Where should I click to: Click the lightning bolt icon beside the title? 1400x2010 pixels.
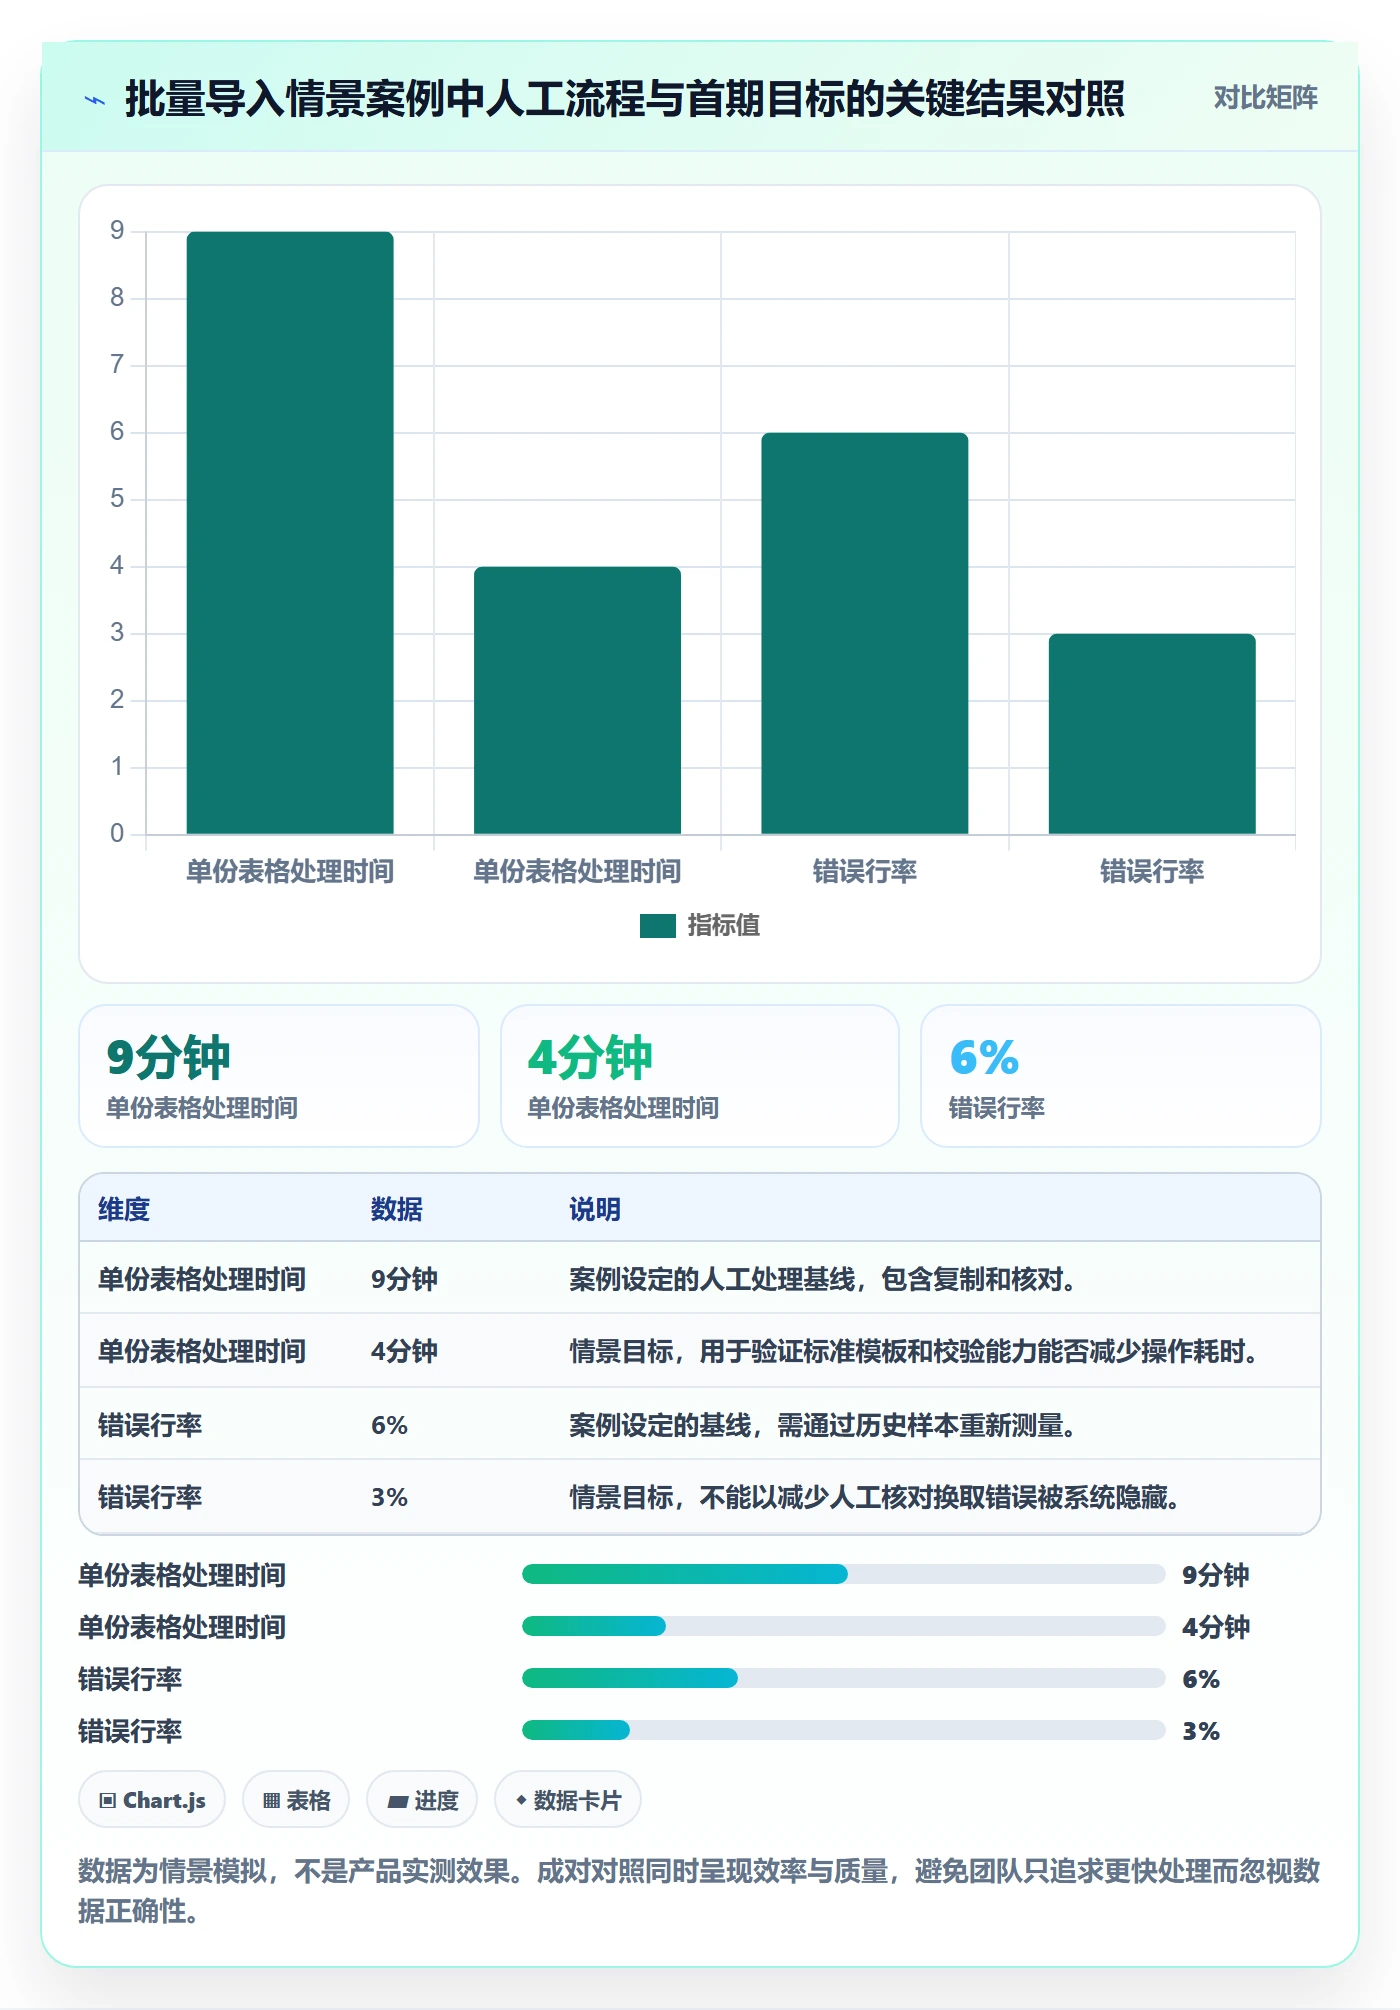[95, 100]
